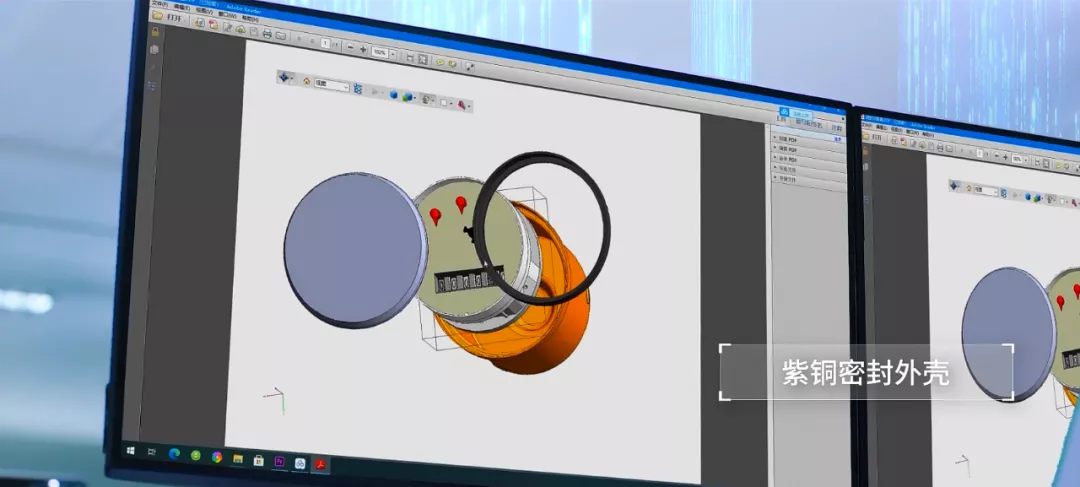Toggle the 3D cross section tool

(427, 99)
